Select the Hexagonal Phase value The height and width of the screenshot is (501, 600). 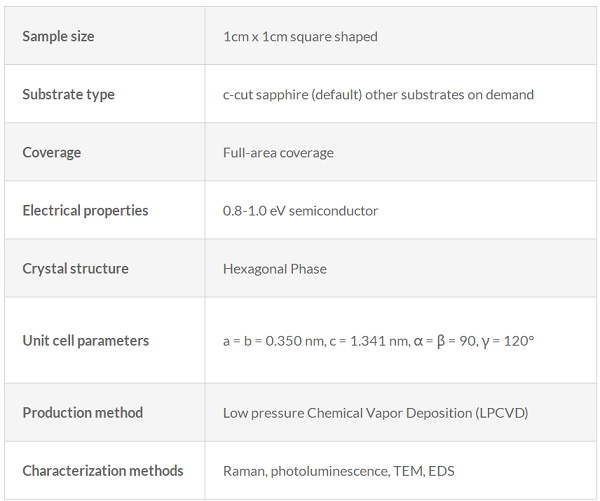[275, 269]
